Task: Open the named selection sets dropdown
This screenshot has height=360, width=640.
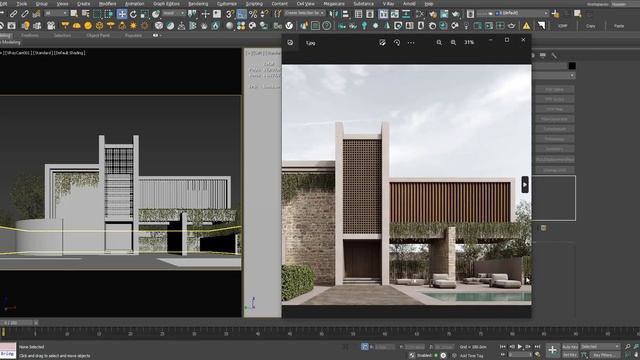Action: [x=304, y=13]
